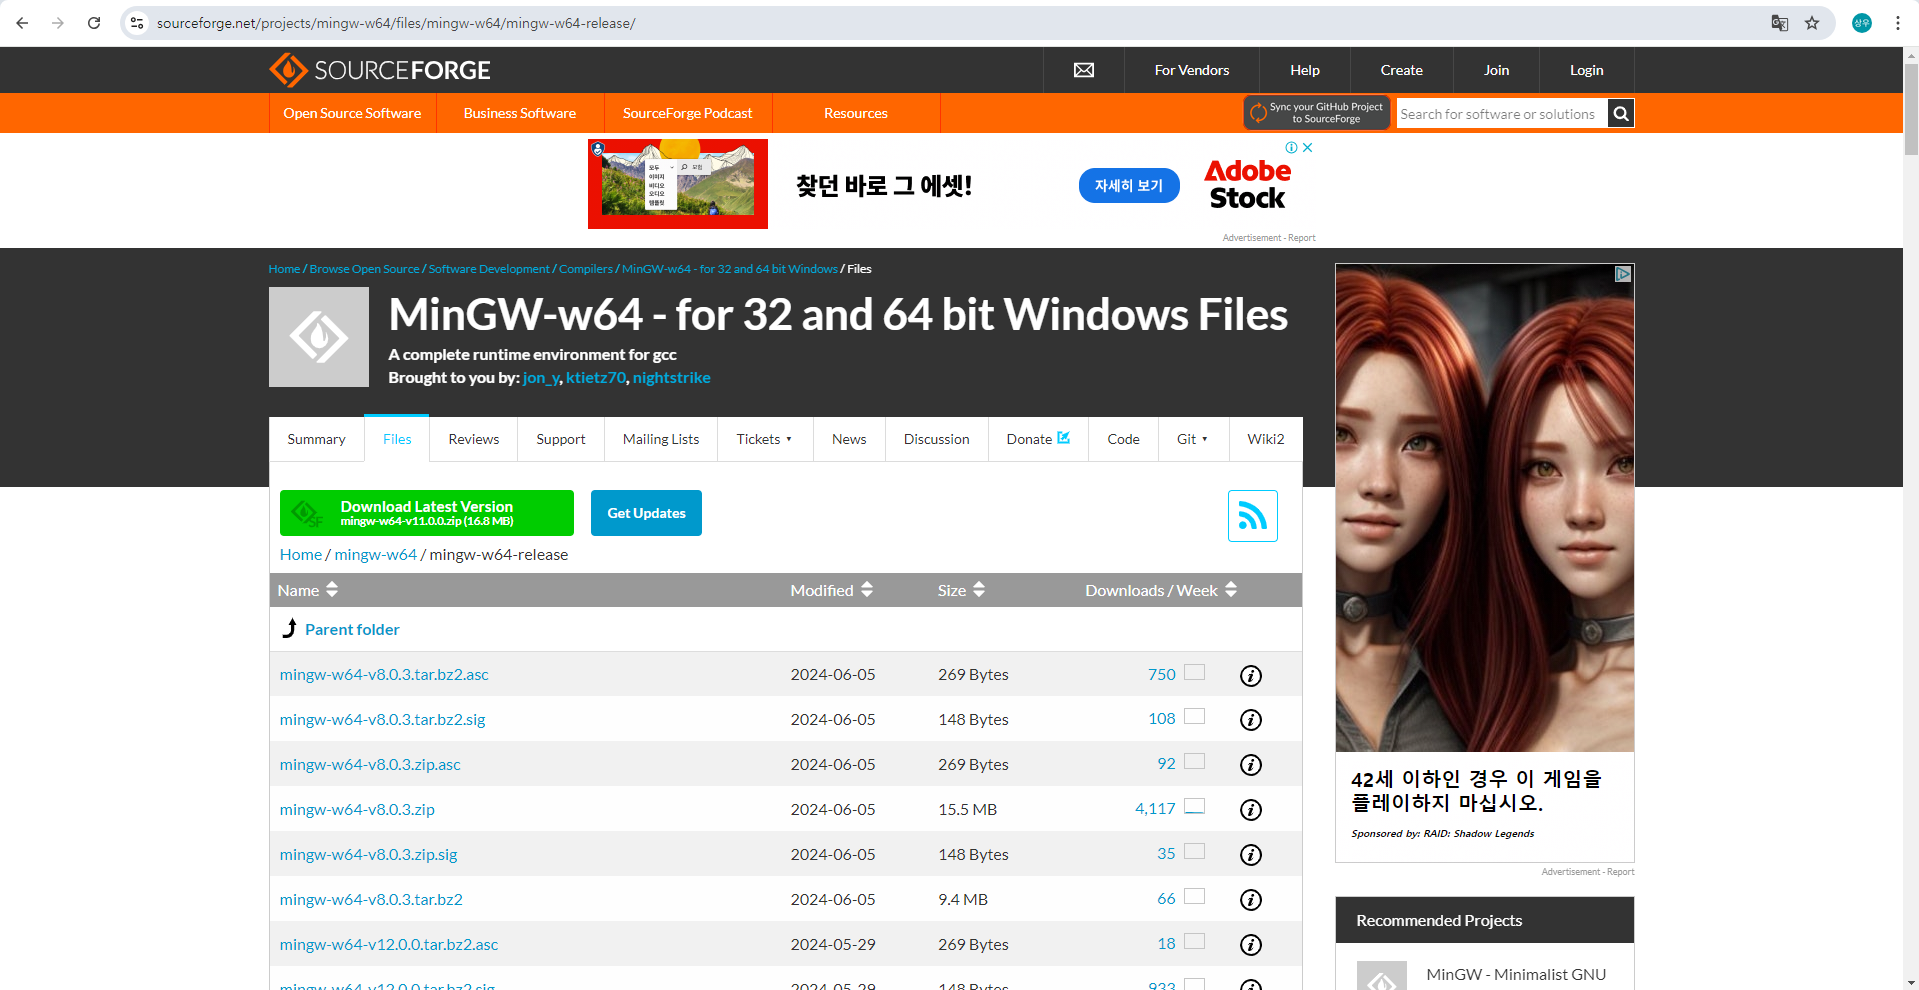Screen dimensions: 1919x990
Task: Click the Join link
Action: (1496, 70)
